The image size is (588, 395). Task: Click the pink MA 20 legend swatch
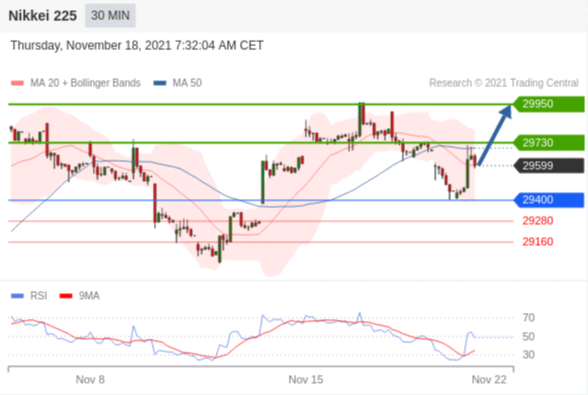point(17,83)
